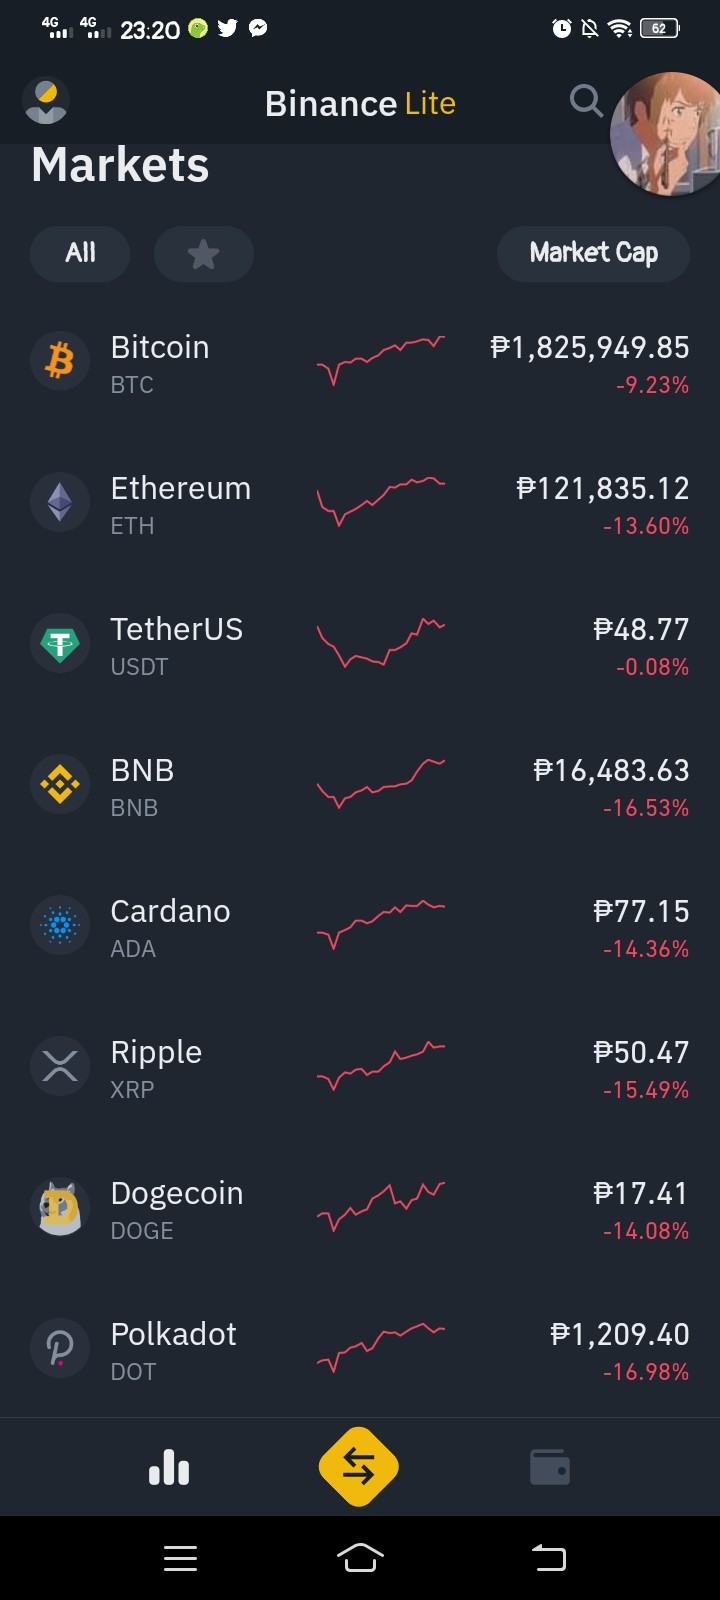Tap the Ethereum logo icon
The height and width of the screenshot is (1600, 720).
click(60, 502)
